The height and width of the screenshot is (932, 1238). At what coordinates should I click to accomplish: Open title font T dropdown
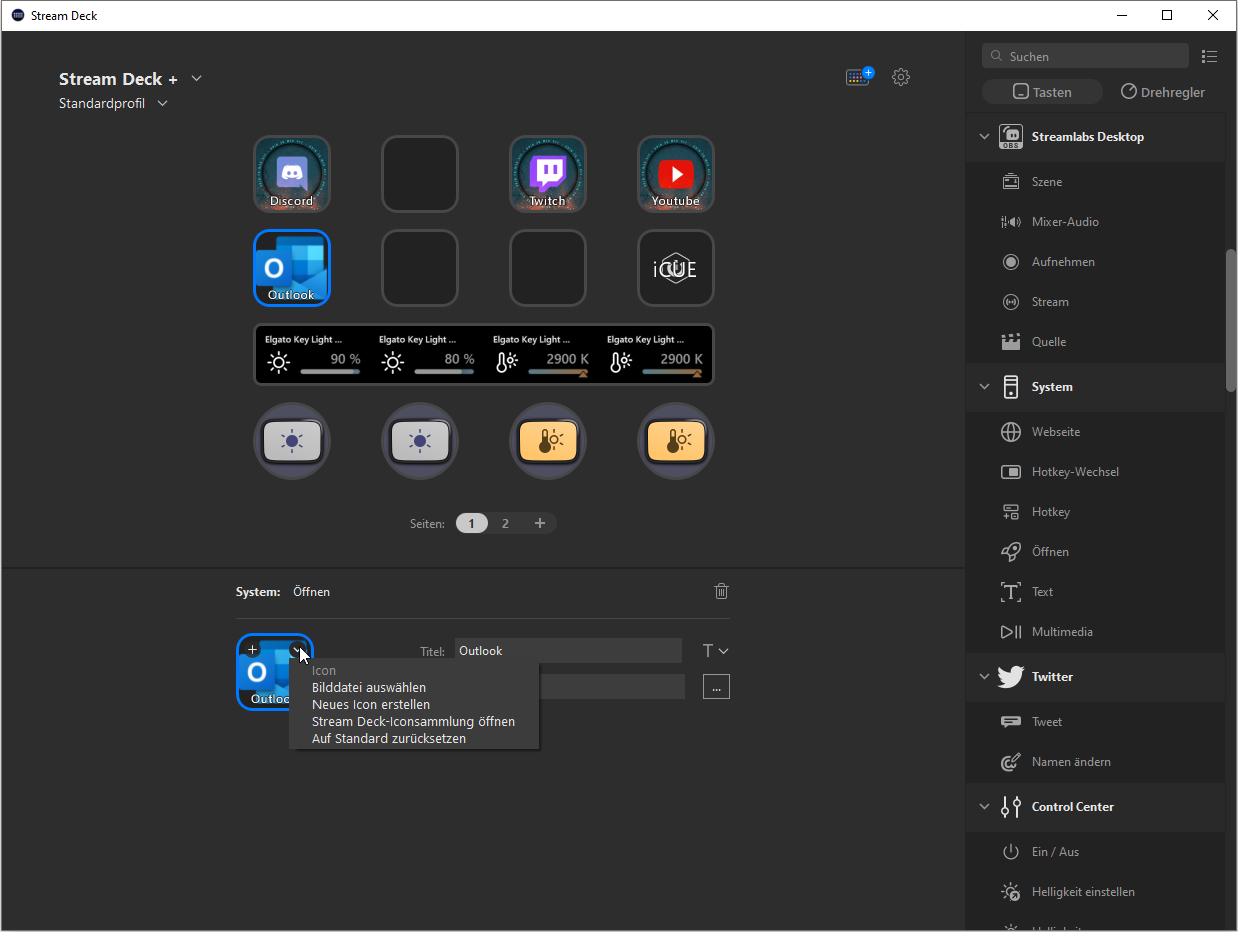pos(715,651)
